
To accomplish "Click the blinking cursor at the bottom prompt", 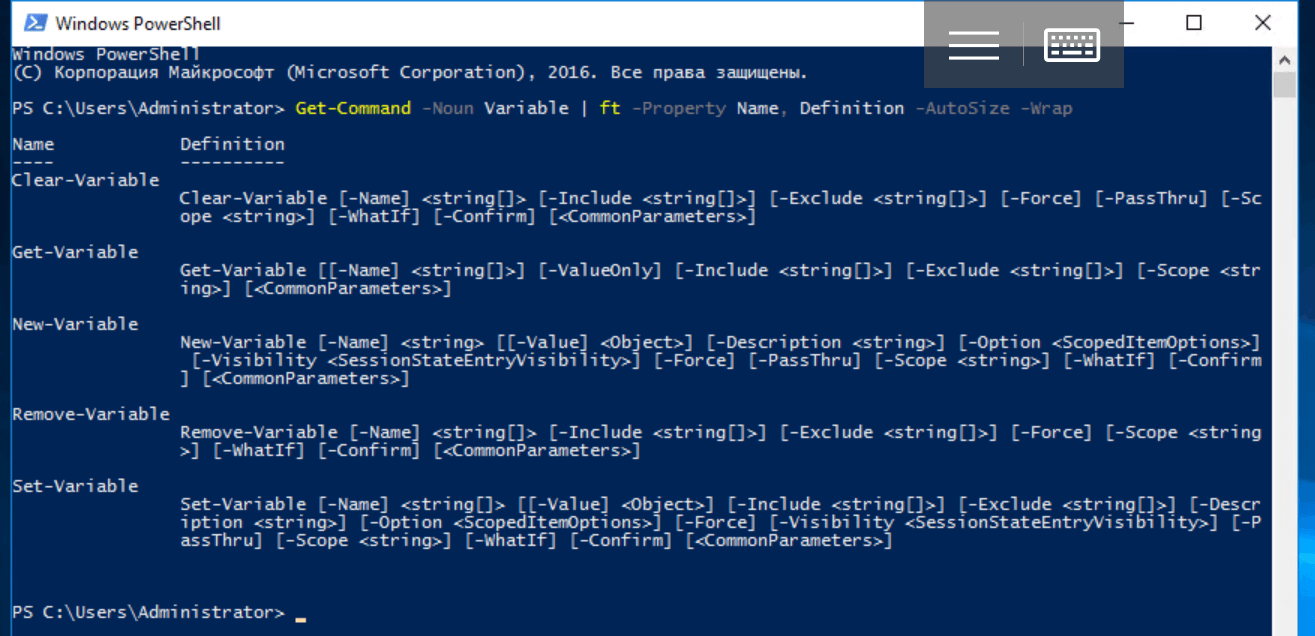I will click(x=300, y=620).
